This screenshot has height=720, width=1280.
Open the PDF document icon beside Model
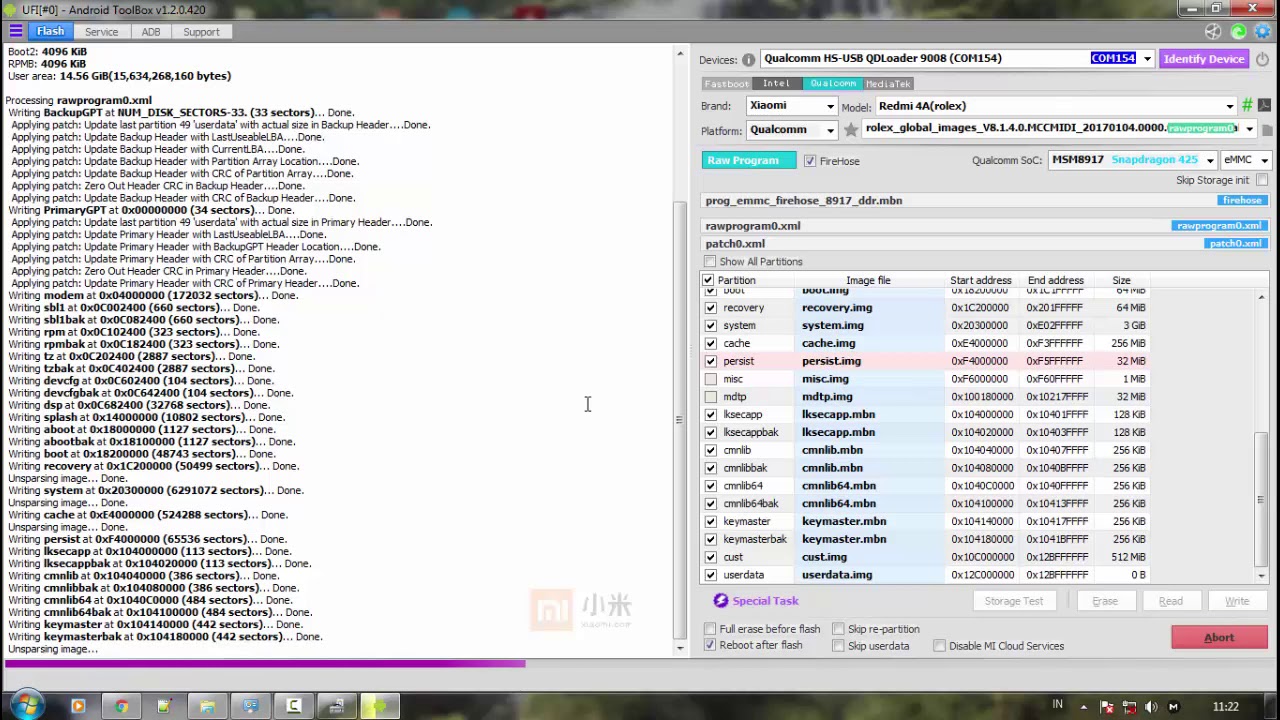coord(1264,105)
